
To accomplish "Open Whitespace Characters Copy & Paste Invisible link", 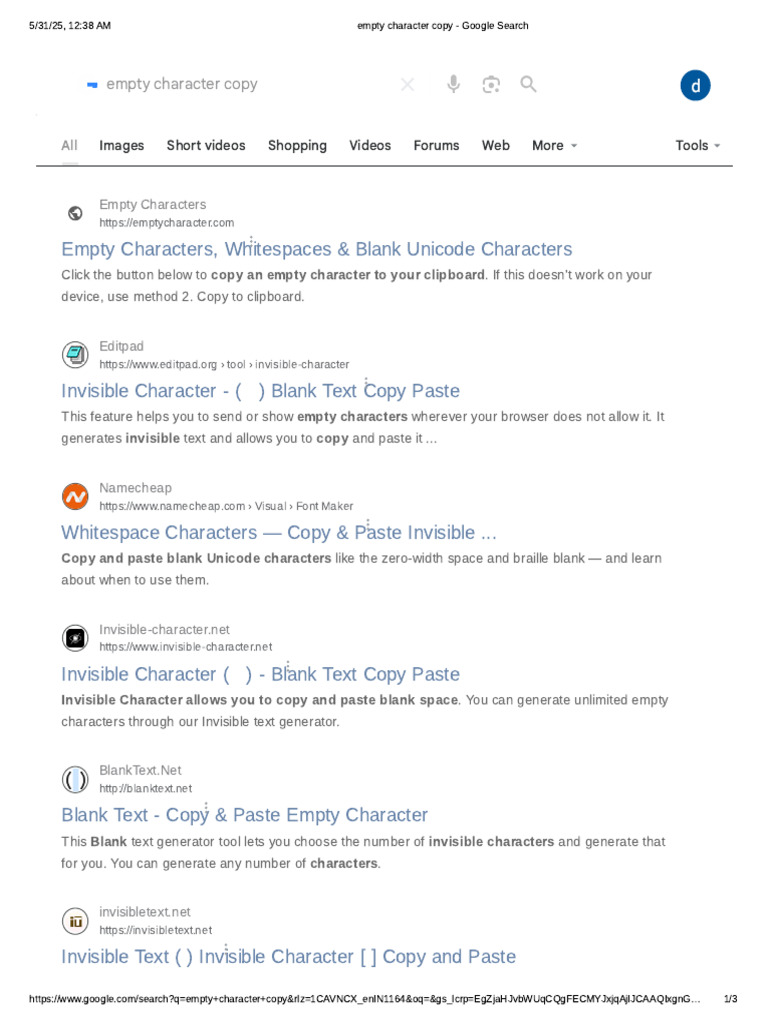I will [x=279, y=532].
